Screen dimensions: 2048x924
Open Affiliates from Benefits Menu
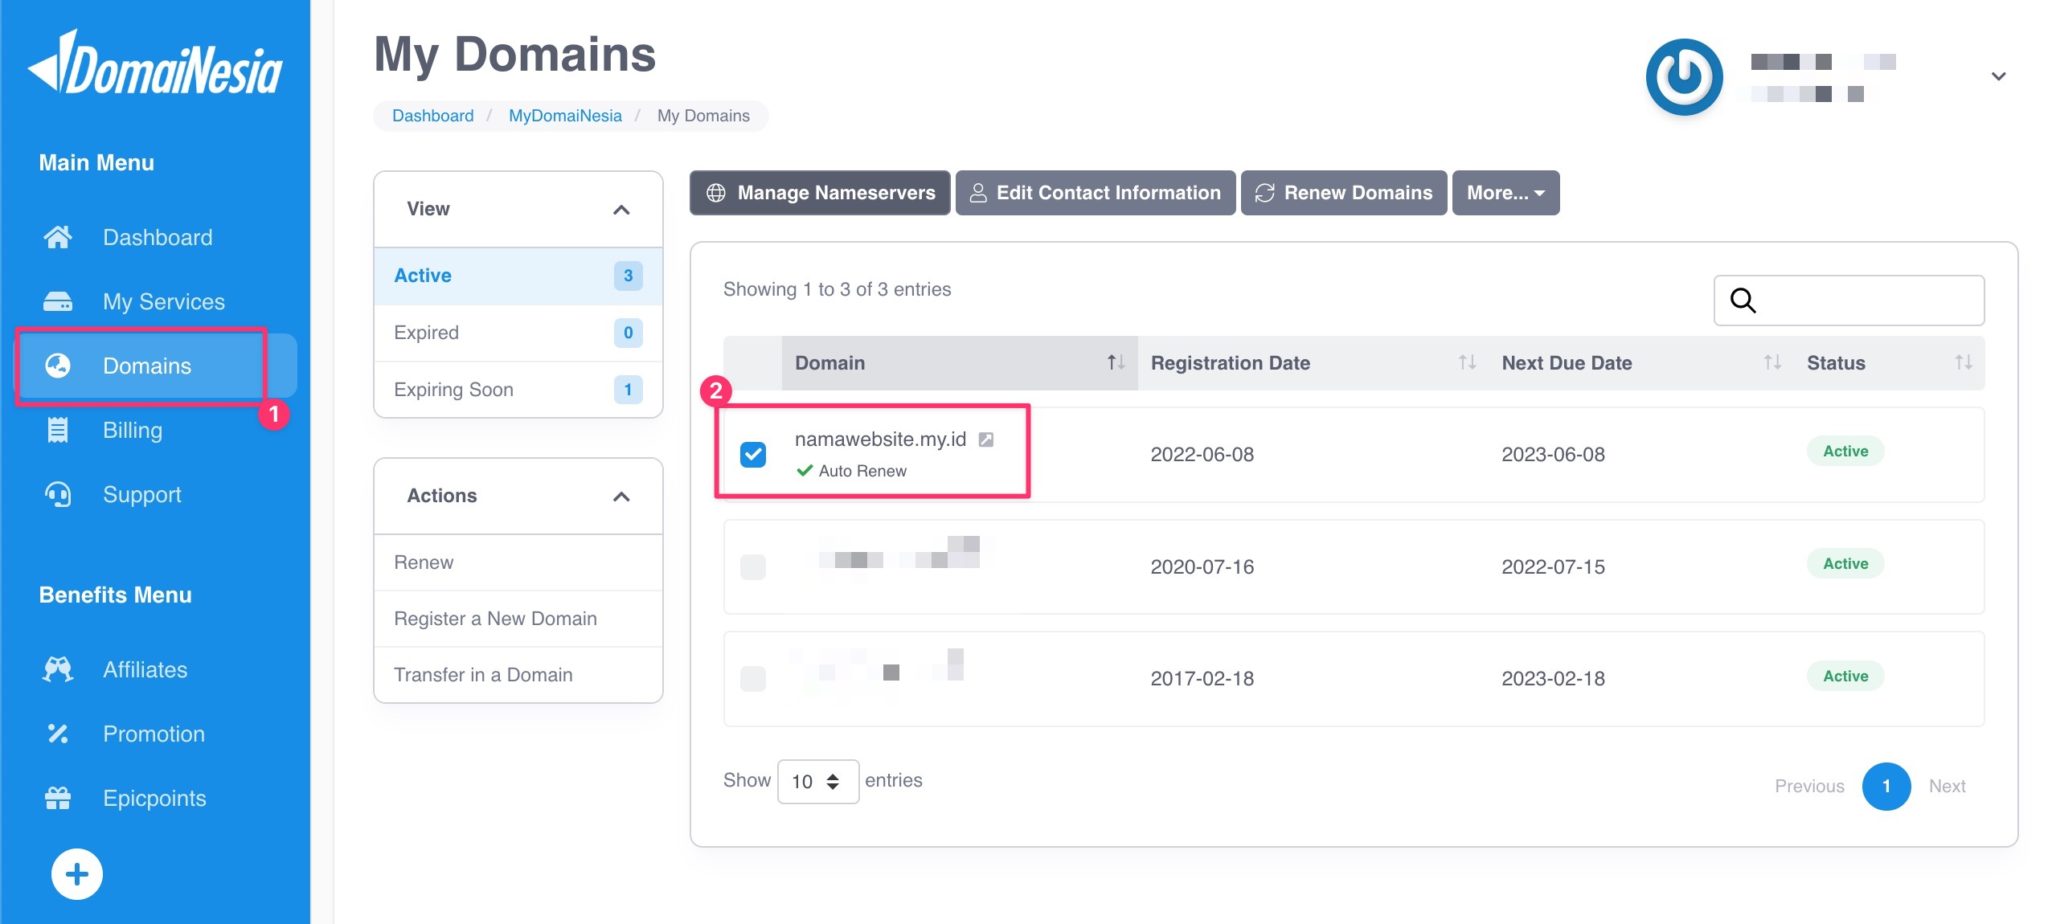click(x=57, y=669)
